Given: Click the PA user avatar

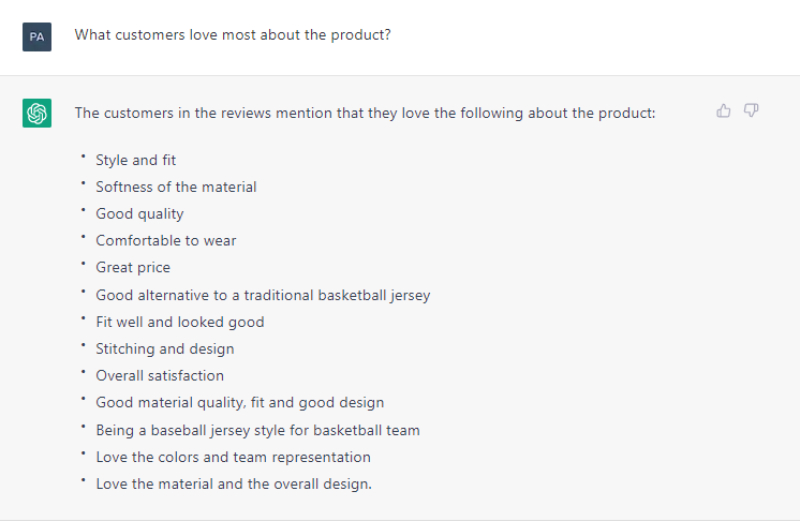Looking at the screenshot, I should click(37, 37).
